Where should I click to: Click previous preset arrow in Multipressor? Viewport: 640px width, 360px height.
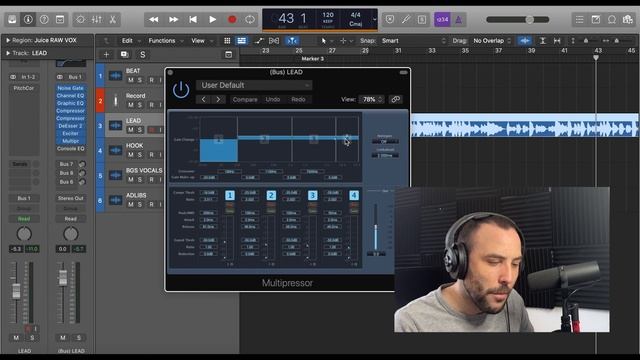203,99
